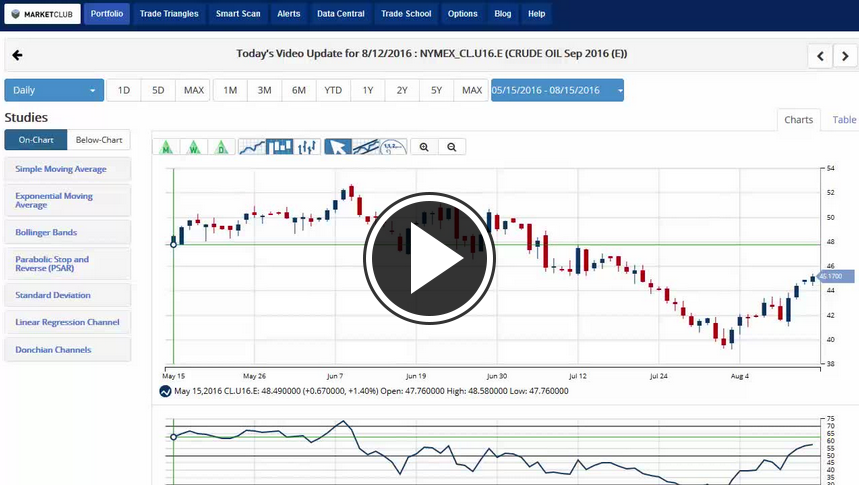Switch to line chart style
Viewport: 859px width, 485px height.
[x=252, y=147]
